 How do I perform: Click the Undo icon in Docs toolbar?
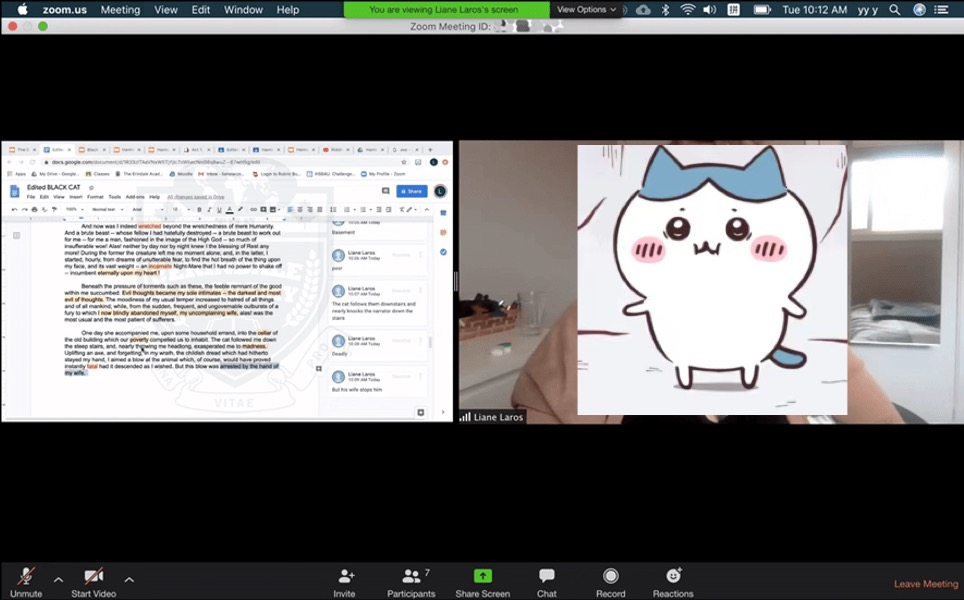point(14,210)
